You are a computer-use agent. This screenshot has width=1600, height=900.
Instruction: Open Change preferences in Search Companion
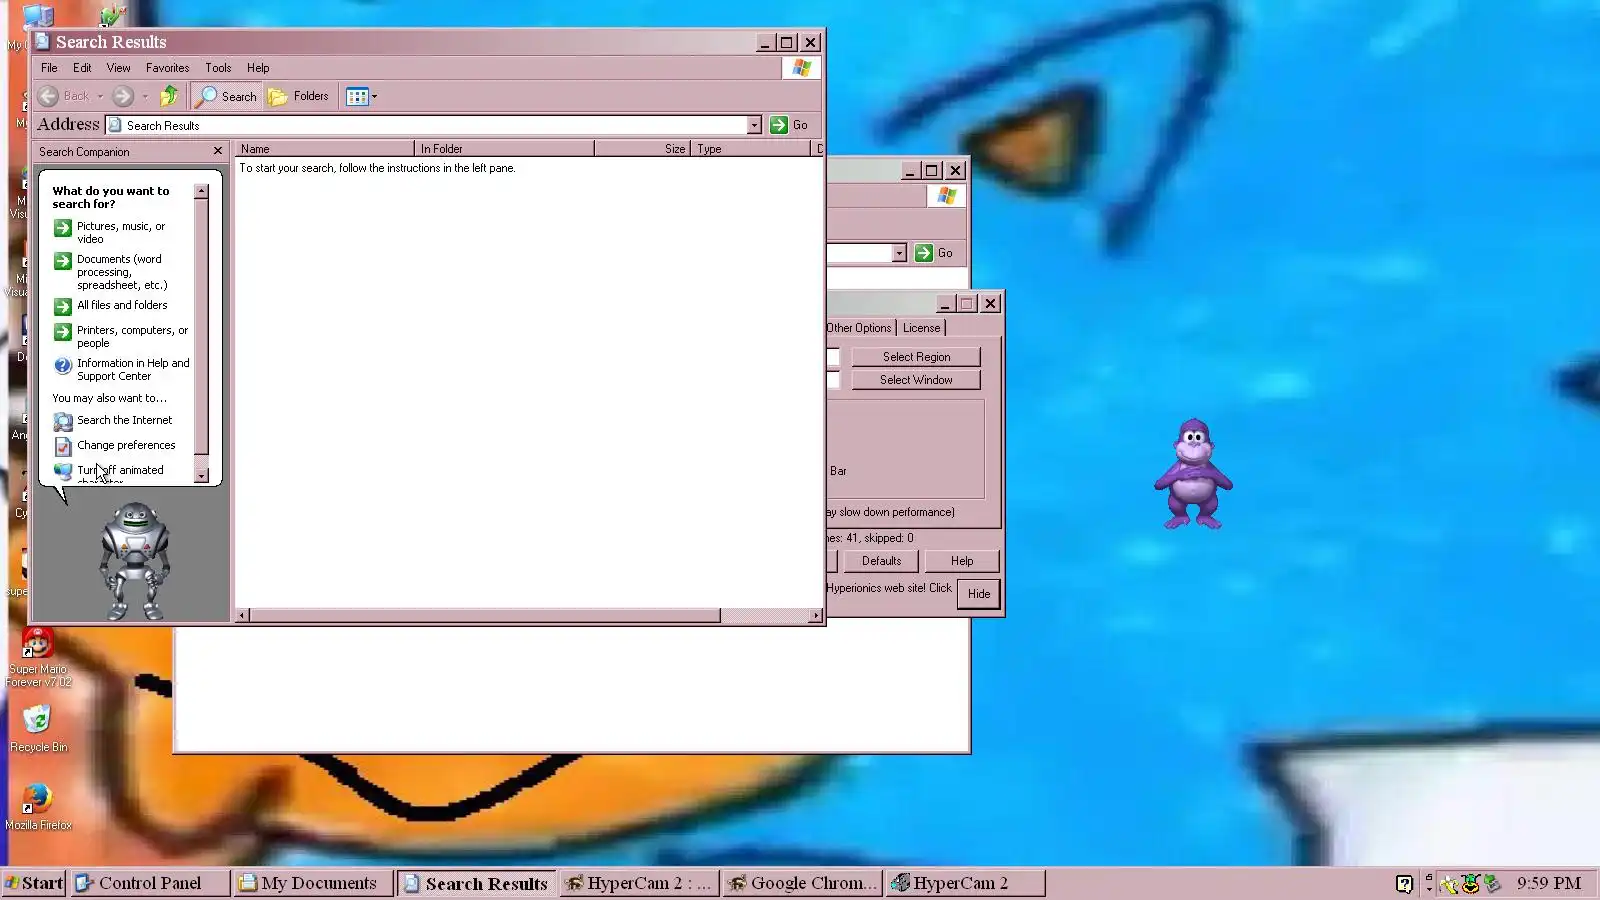[x=126, y=445]
